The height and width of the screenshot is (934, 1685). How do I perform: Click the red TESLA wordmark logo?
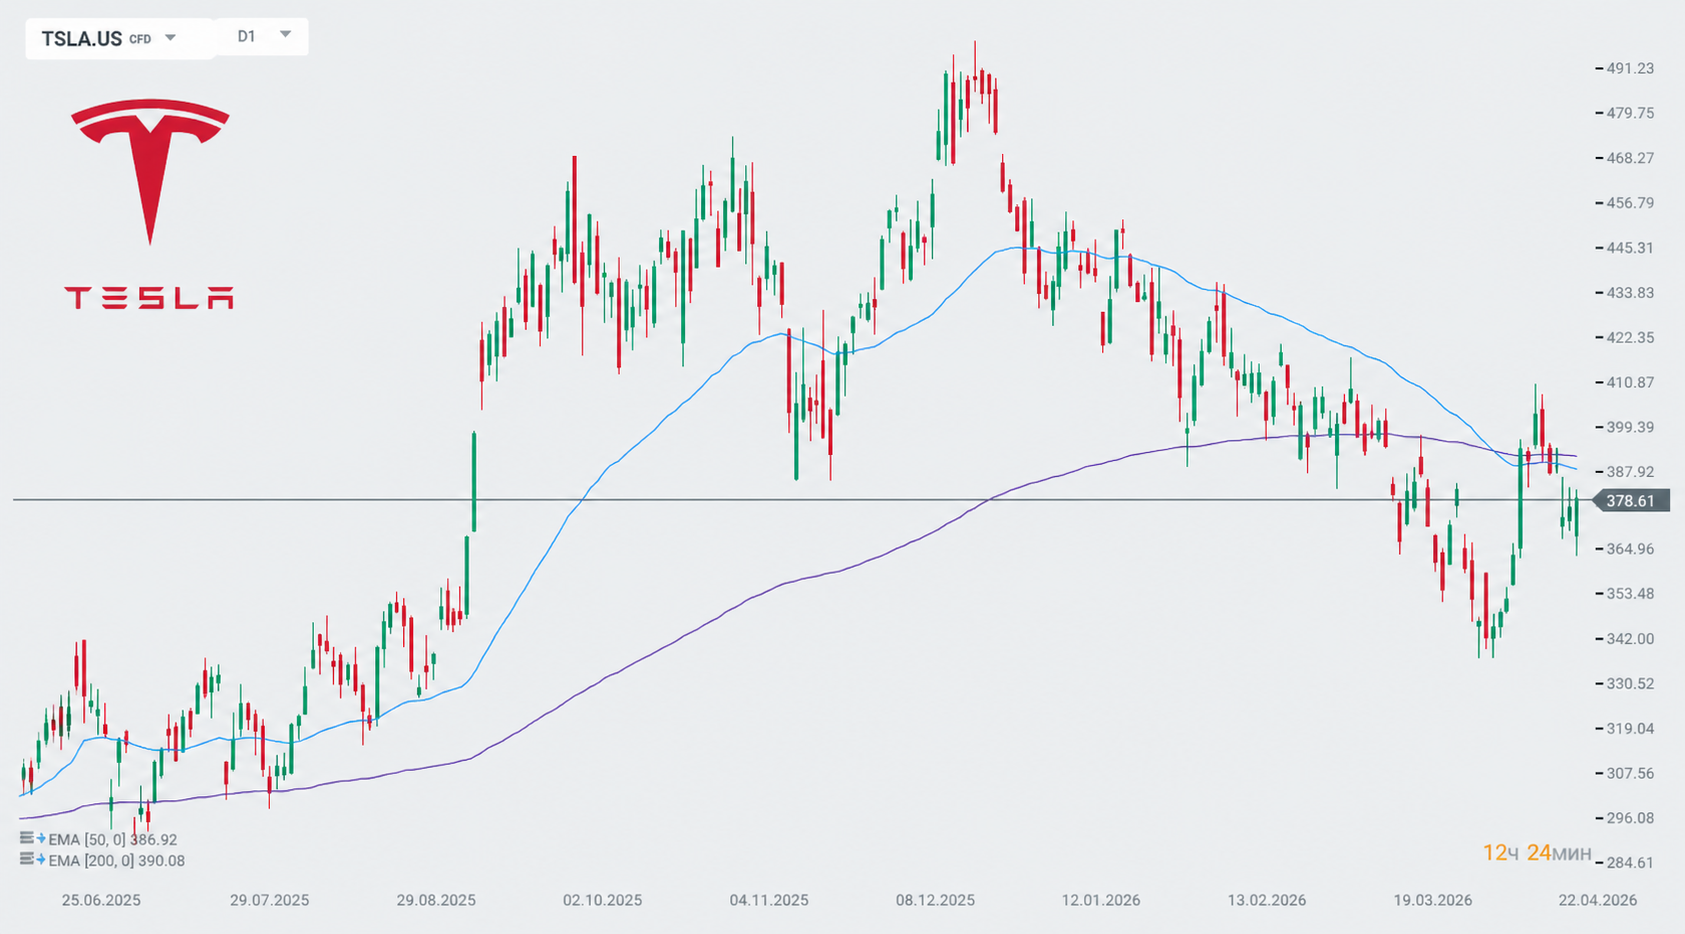click(x=149, y=298)
